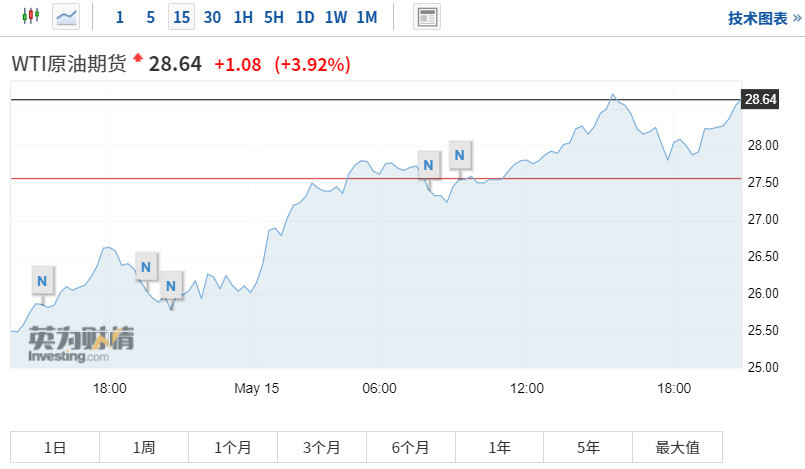Select the 1 minute interval
Image resolution: width=805 pixels, height=469 pixels.
(x=120, y=17)
